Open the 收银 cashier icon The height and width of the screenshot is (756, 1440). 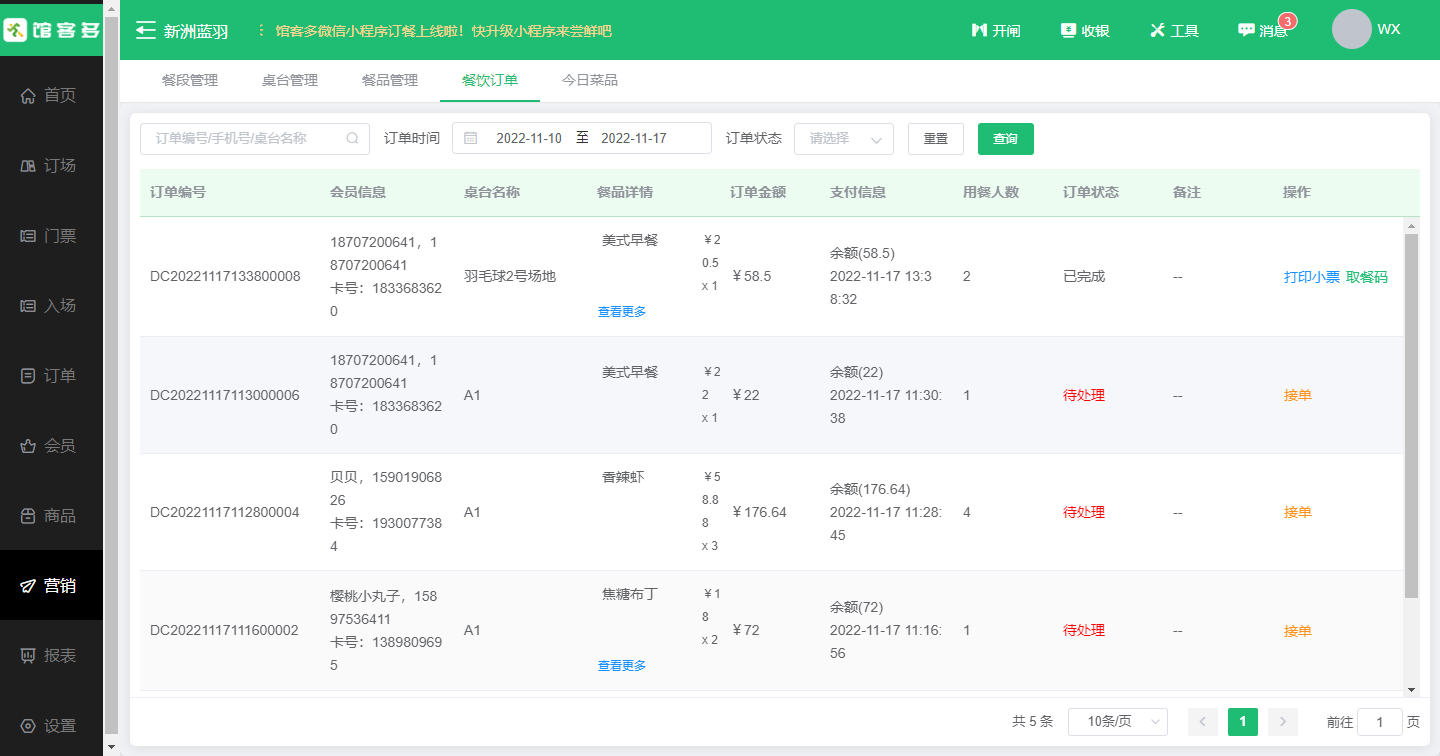click(1068, 31)
